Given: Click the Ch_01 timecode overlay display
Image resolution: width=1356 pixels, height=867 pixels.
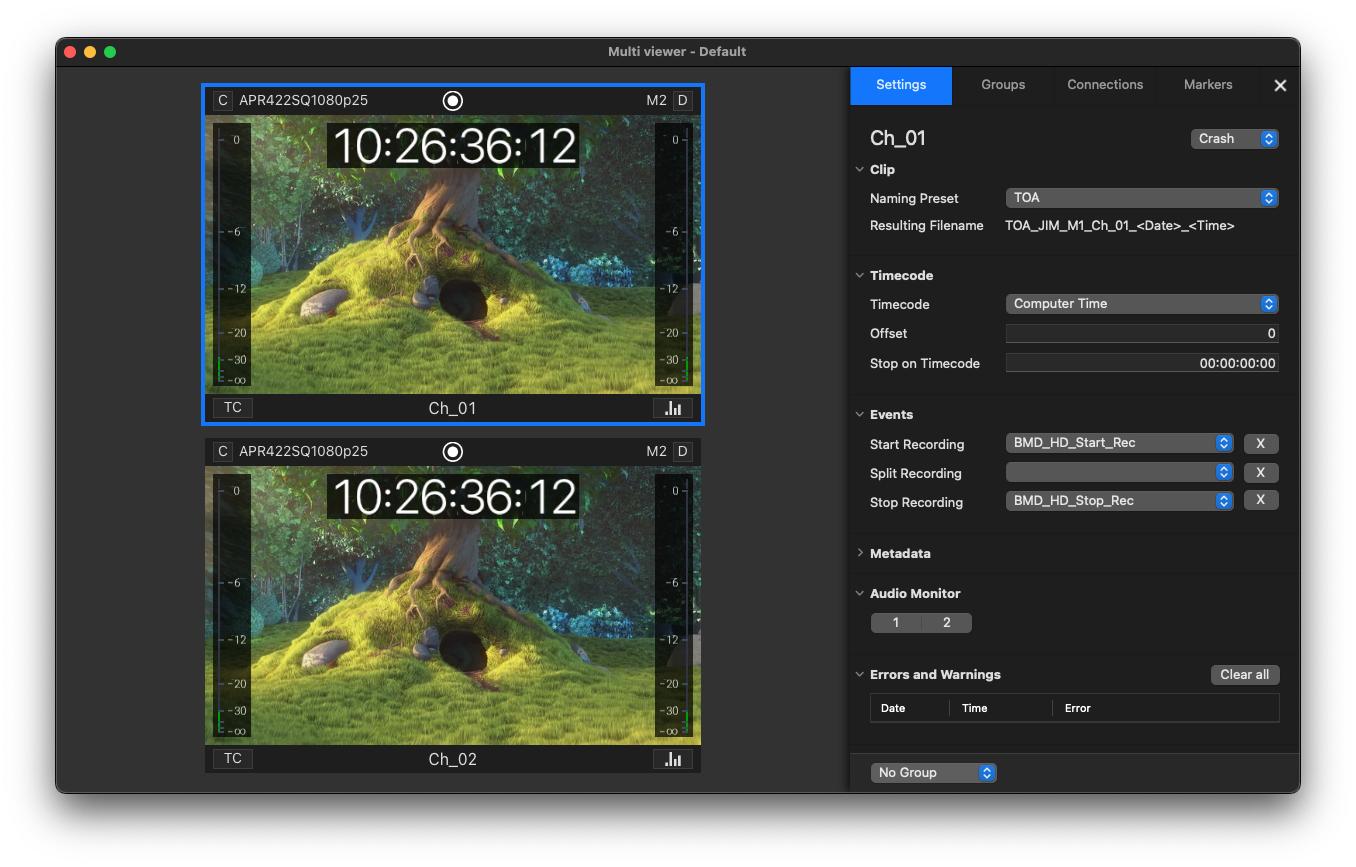Looking at the screenshot, I should tap(453, 146).
